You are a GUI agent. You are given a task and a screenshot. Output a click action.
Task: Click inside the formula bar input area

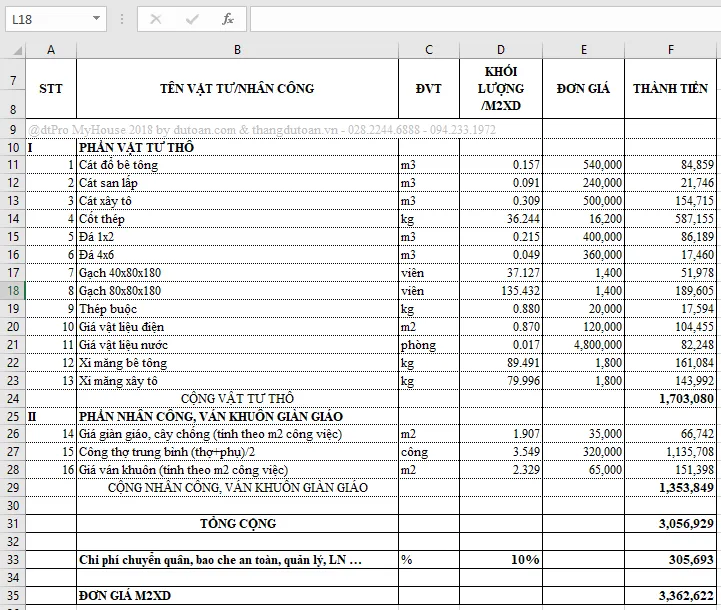click(x=480, y=19)
